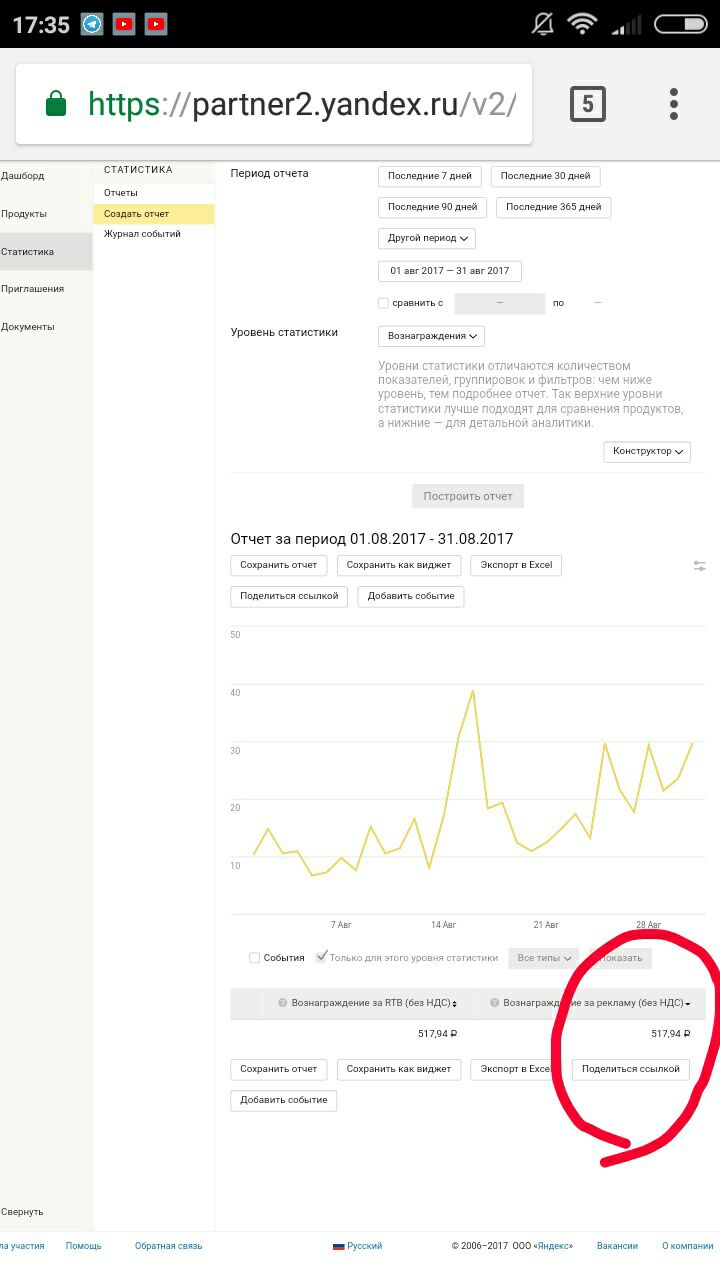Image resolution: width=720 pixels, height=1280 pixels.
Task: Click the chart peak near 14 Авг
Action: (x=472, y=690)
